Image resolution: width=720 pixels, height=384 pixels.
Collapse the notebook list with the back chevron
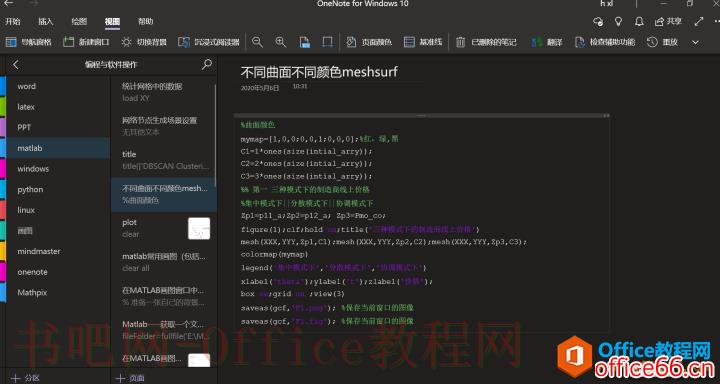16,65
